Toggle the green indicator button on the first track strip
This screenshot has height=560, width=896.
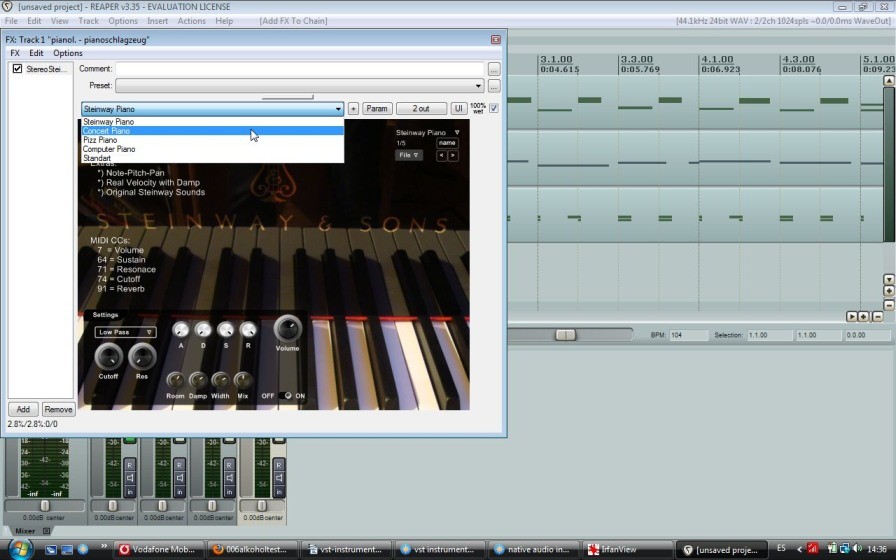130,440
